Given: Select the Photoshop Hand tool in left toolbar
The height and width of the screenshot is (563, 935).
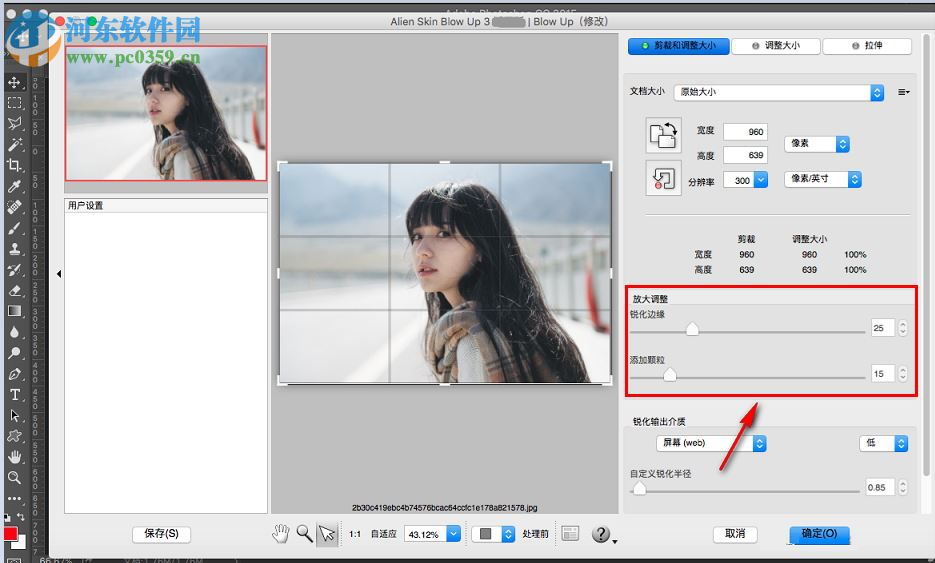Looking at the screenshot, I should click(14, 457).
